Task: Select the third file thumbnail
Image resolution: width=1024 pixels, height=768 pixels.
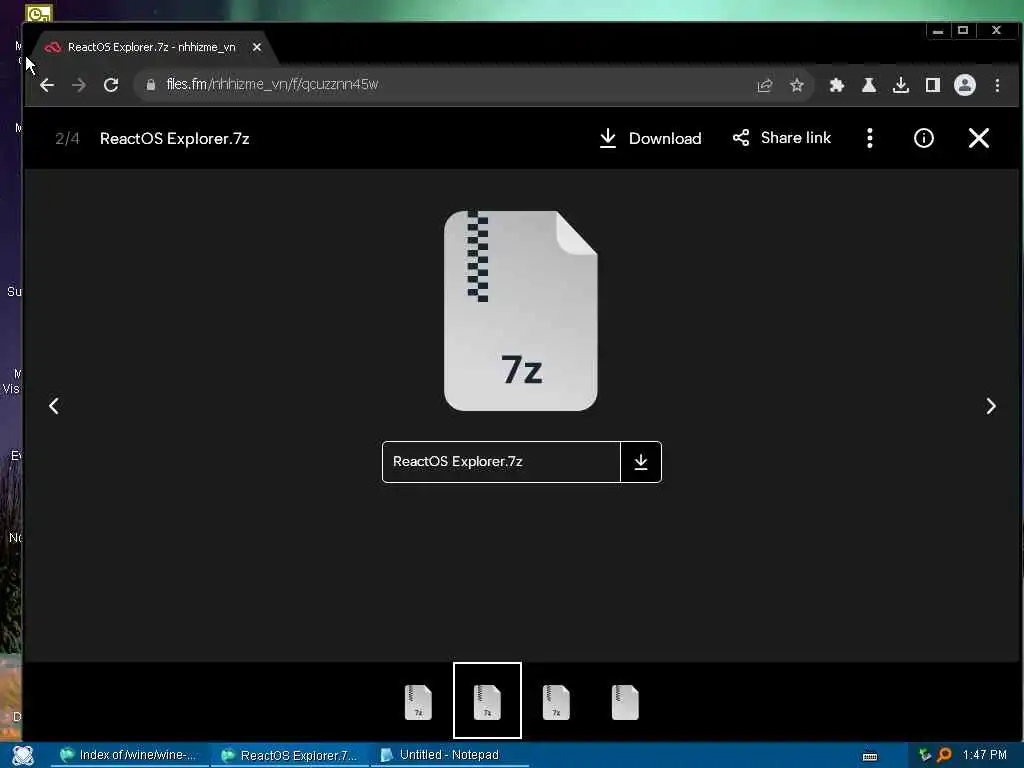Action: point(556,702)
